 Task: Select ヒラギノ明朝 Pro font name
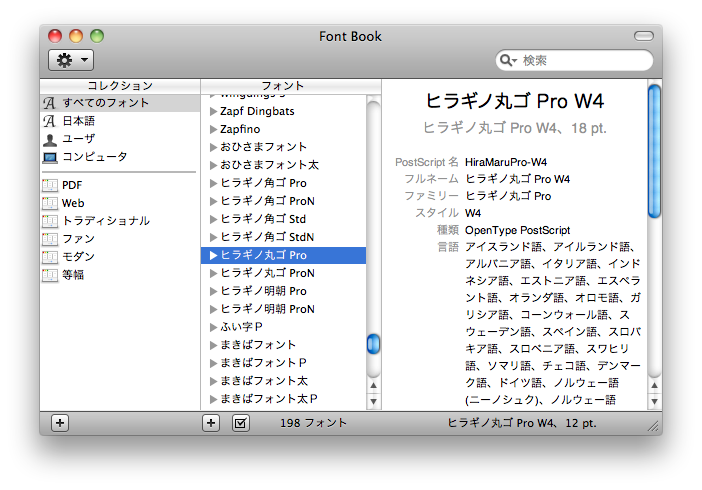click(x=263, y=291)
